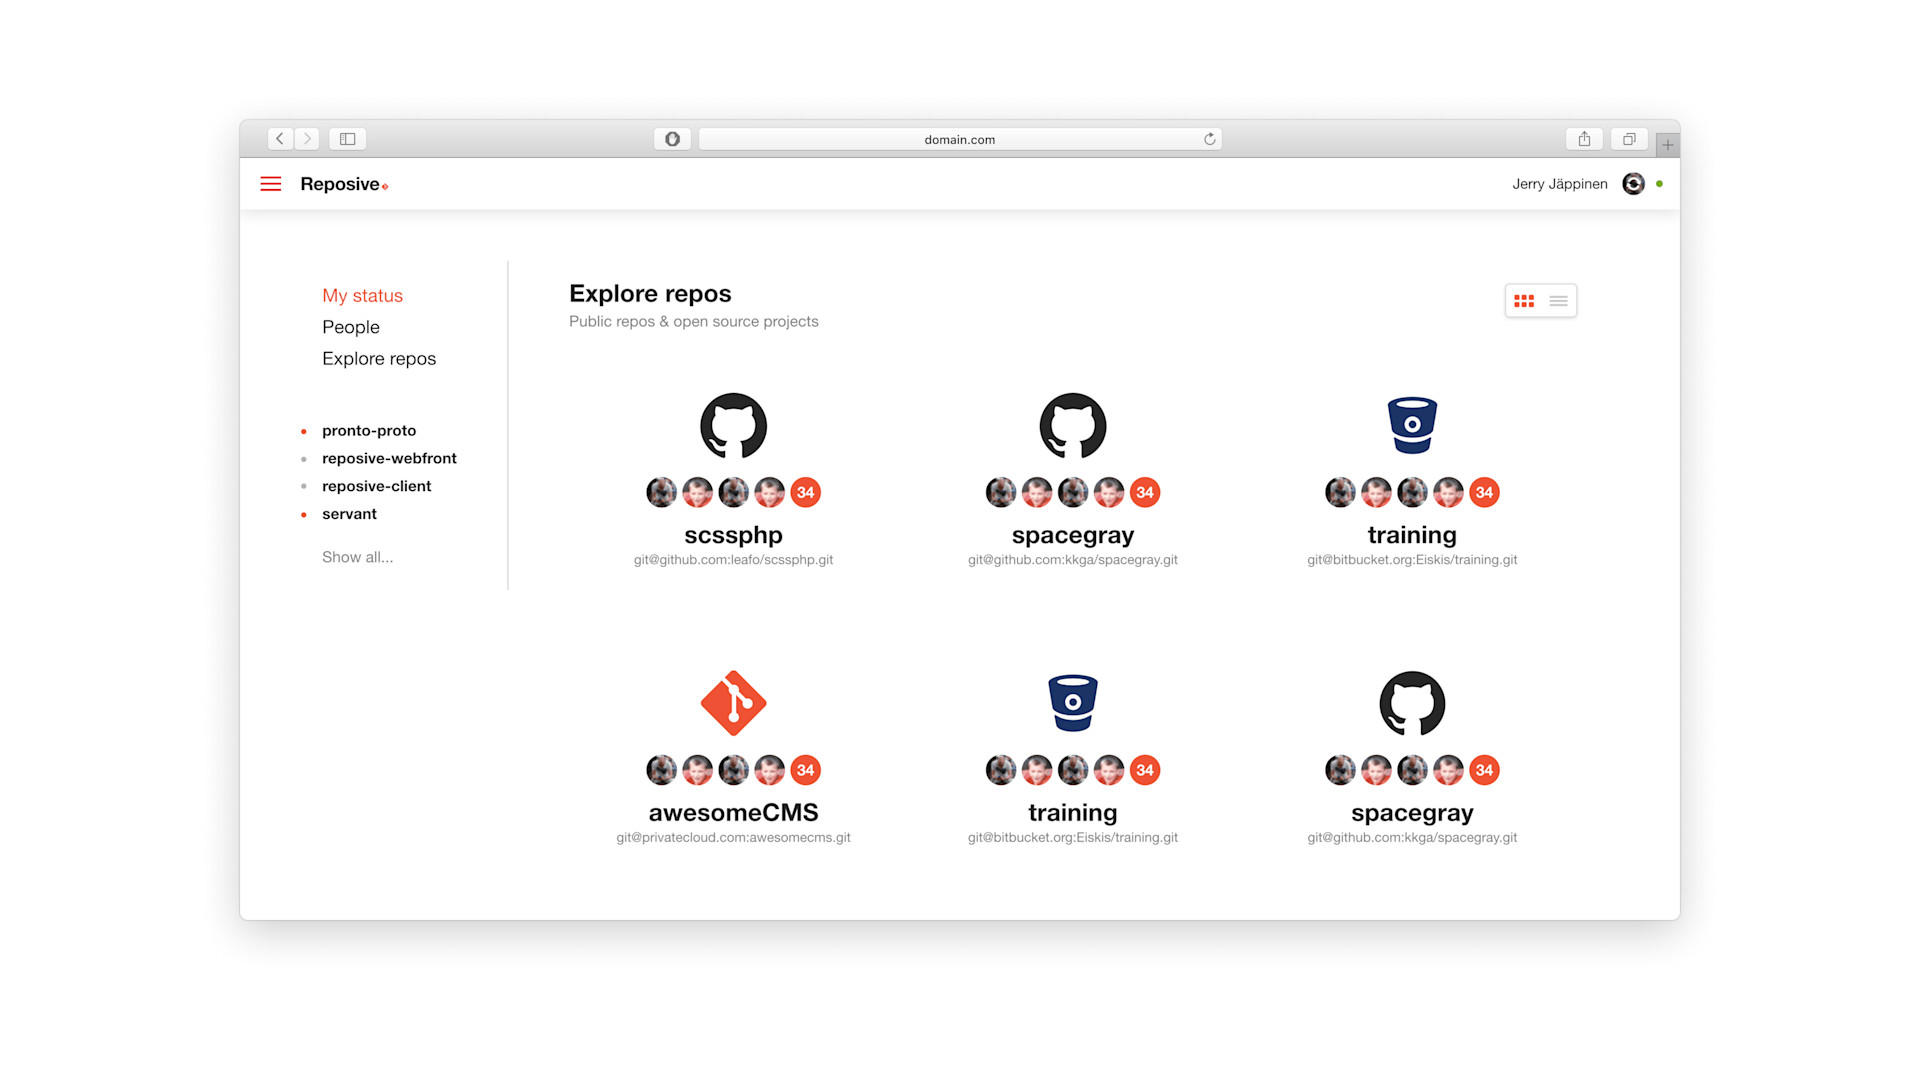Image resolution: width=1920 pixels, height=1080 pixels.
Task: Click the reload page icon
Action: [x=1209, y=139]
